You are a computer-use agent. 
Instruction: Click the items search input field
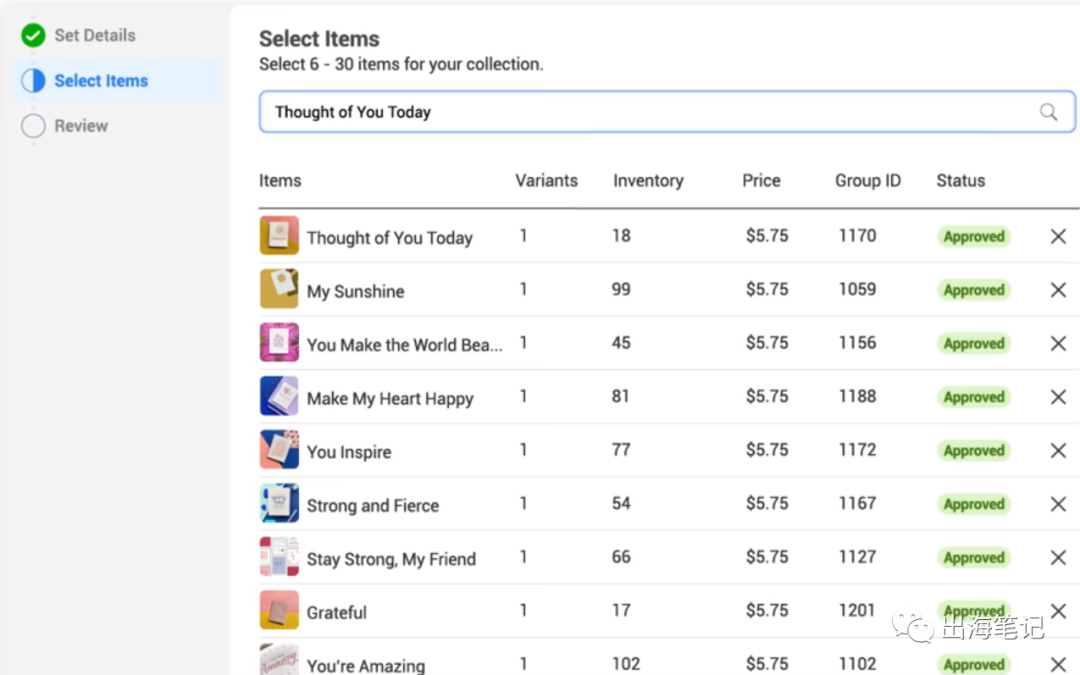click(640, 112)
